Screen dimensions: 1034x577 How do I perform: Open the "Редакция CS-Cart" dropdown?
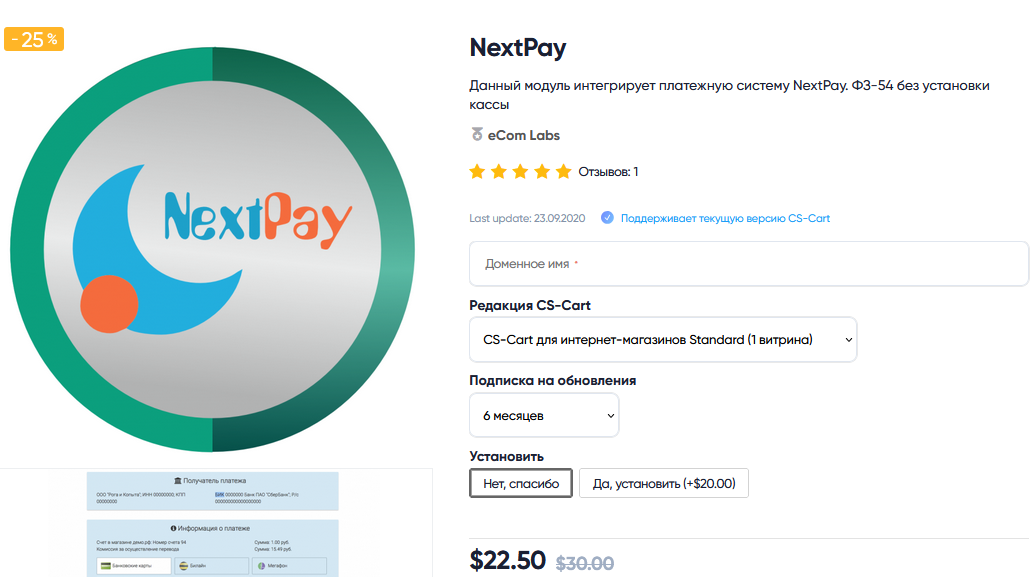663,340
